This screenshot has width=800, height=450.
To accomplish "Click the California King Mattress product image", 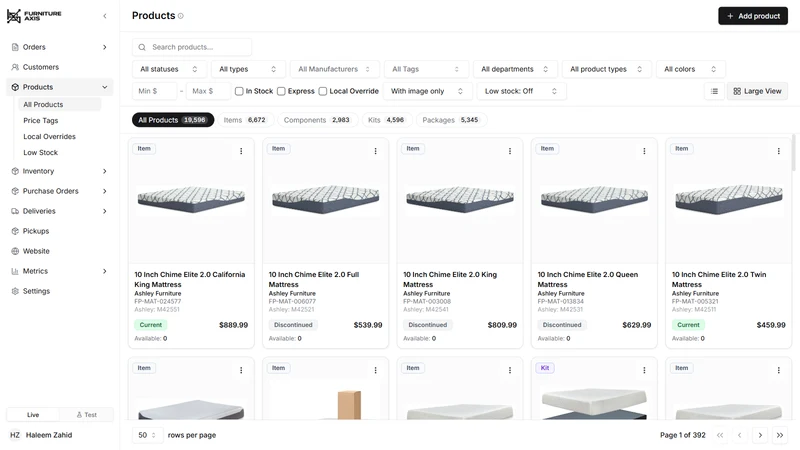I will [191, 200].
